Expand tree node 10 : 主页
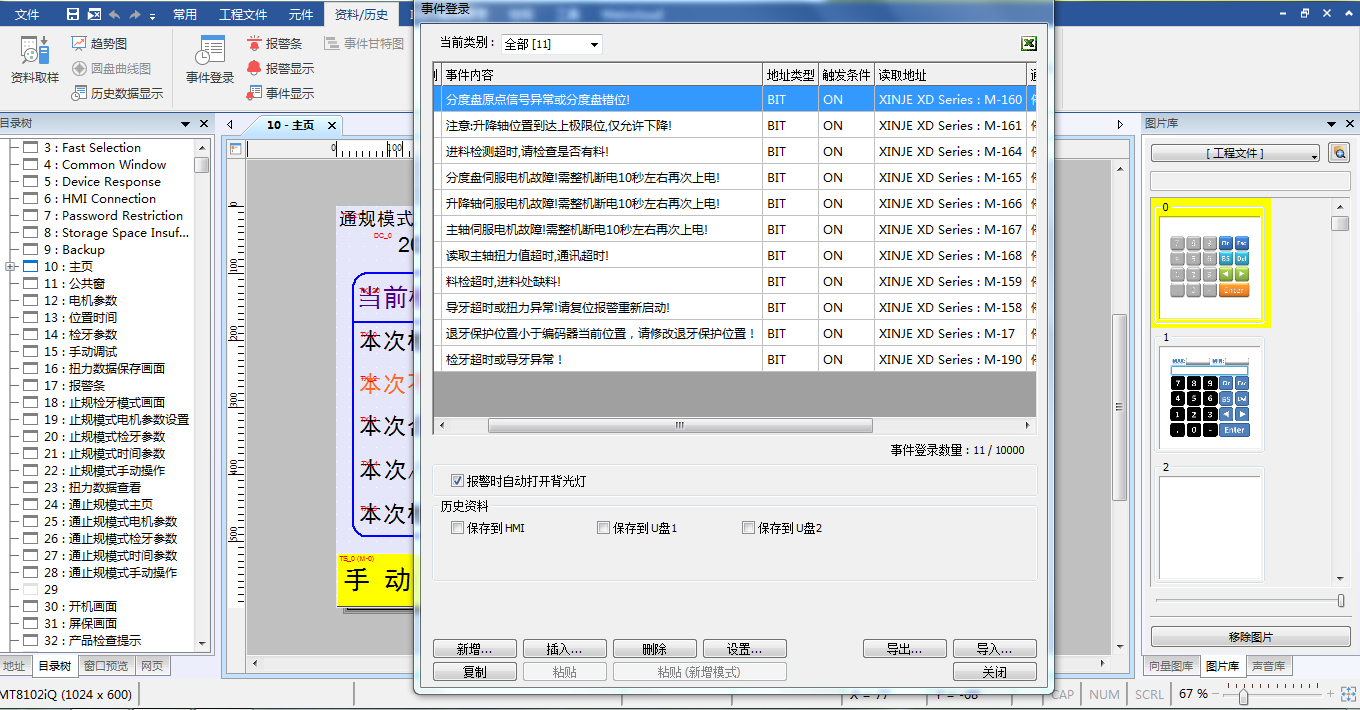 click(x=10, y=267)
